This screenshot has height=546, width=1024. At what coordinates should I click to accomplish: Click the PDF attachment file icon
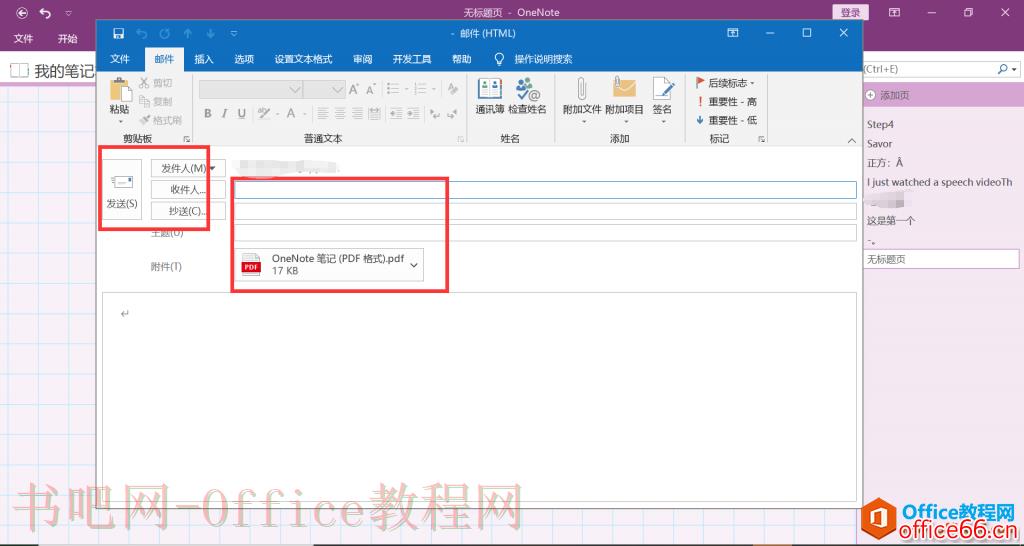tap(251, 265)
